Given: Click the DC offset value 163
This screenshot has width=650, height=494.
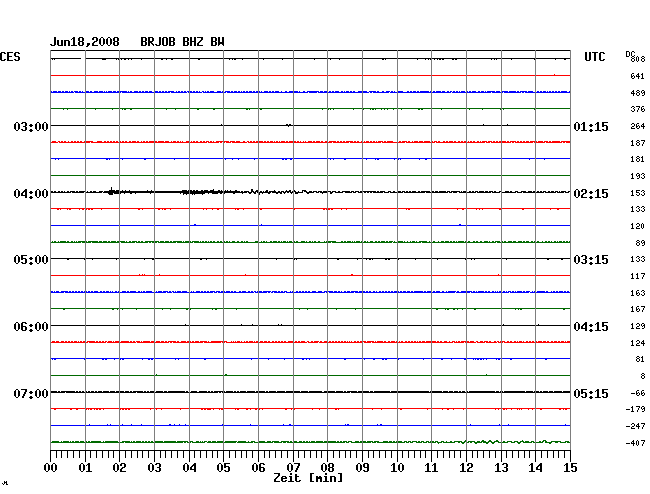Looking at the screenshot, I should click(x=638, y=293).
